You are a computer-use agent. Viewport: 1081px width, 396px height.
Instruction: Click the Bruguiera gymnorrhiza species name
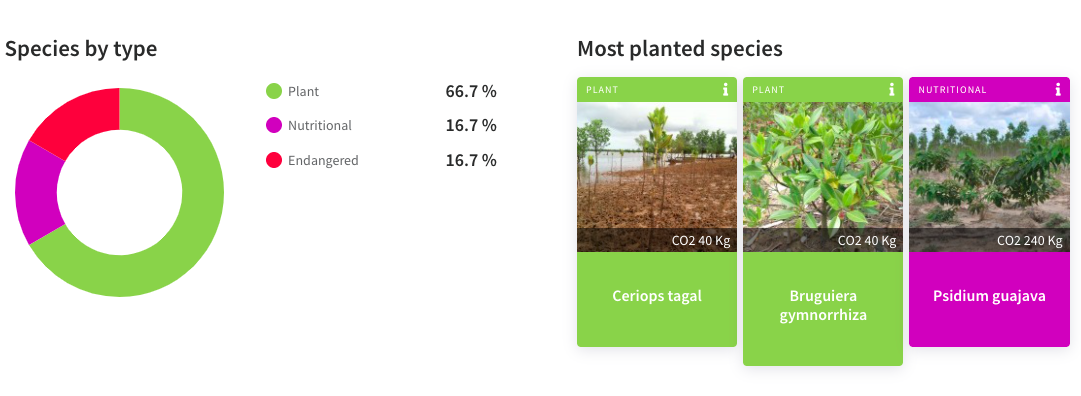pos(823,306)
